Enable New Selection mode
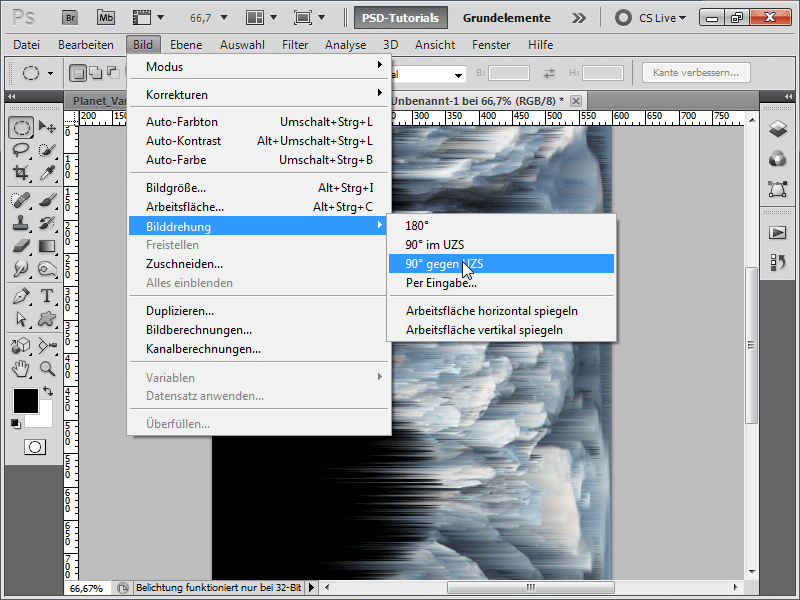800x600 pixels. click(x=78, y=73)
